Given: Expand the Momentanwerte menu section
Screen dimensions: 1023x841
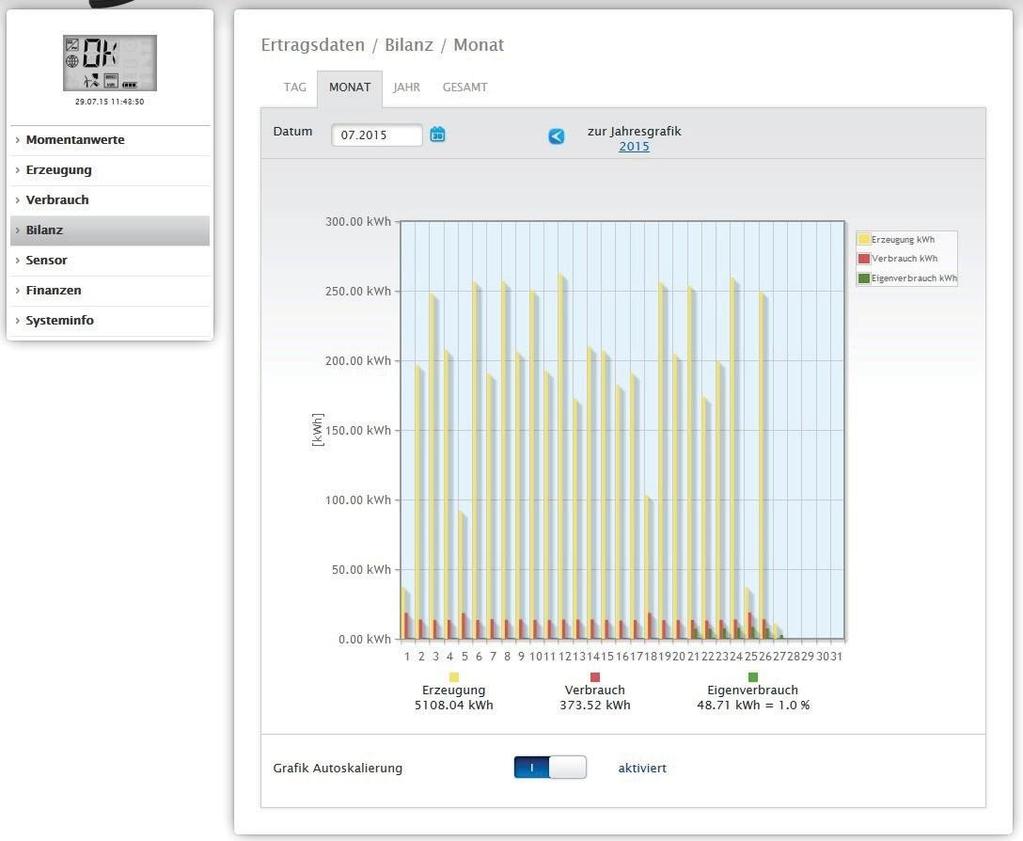Looking at the screenshot, I should coord(110,140).
